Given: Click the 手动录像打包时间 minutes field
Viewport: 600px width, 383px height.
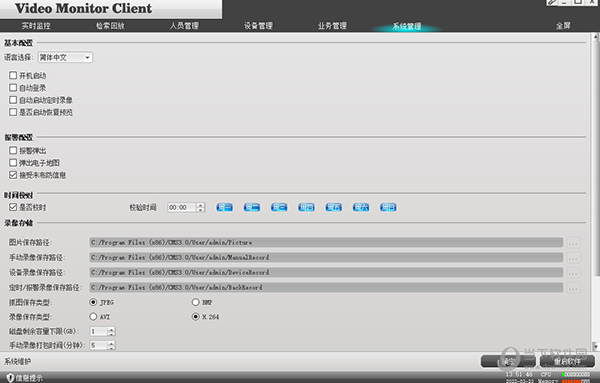Looking at the screenshot, I should (x=98, y=346).
